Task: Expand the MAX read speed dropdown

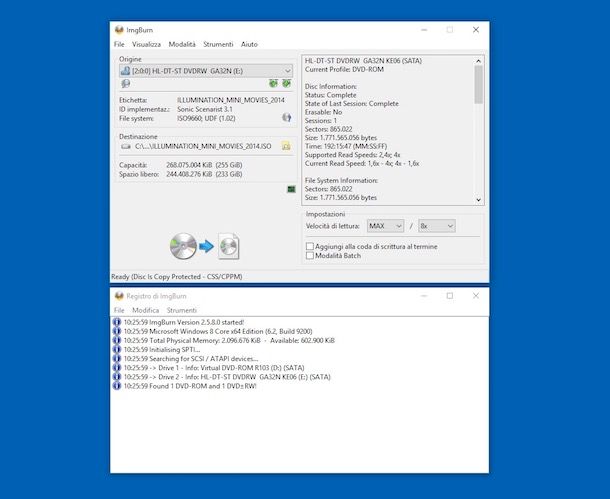Action: pos(385,226)
